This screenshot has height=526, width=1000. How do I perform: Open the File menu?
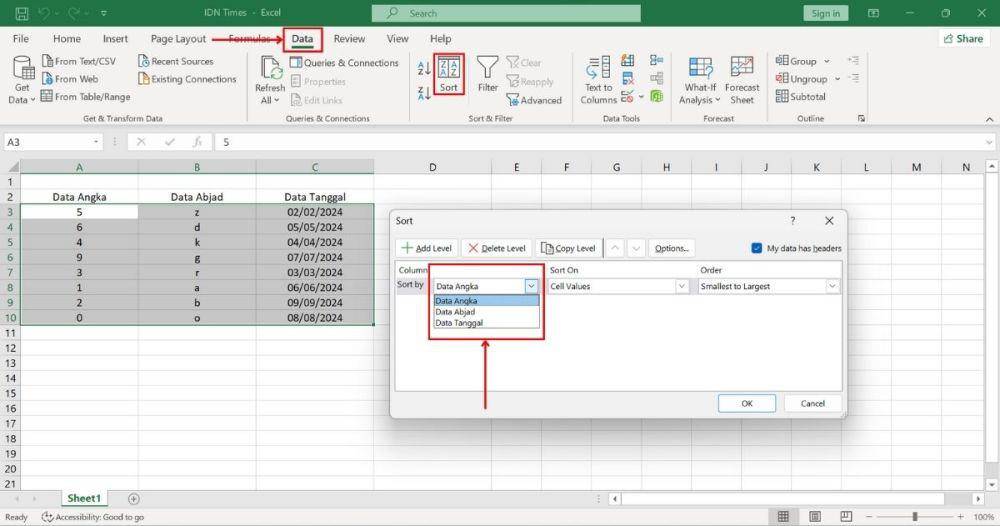[x=20, y=39]
